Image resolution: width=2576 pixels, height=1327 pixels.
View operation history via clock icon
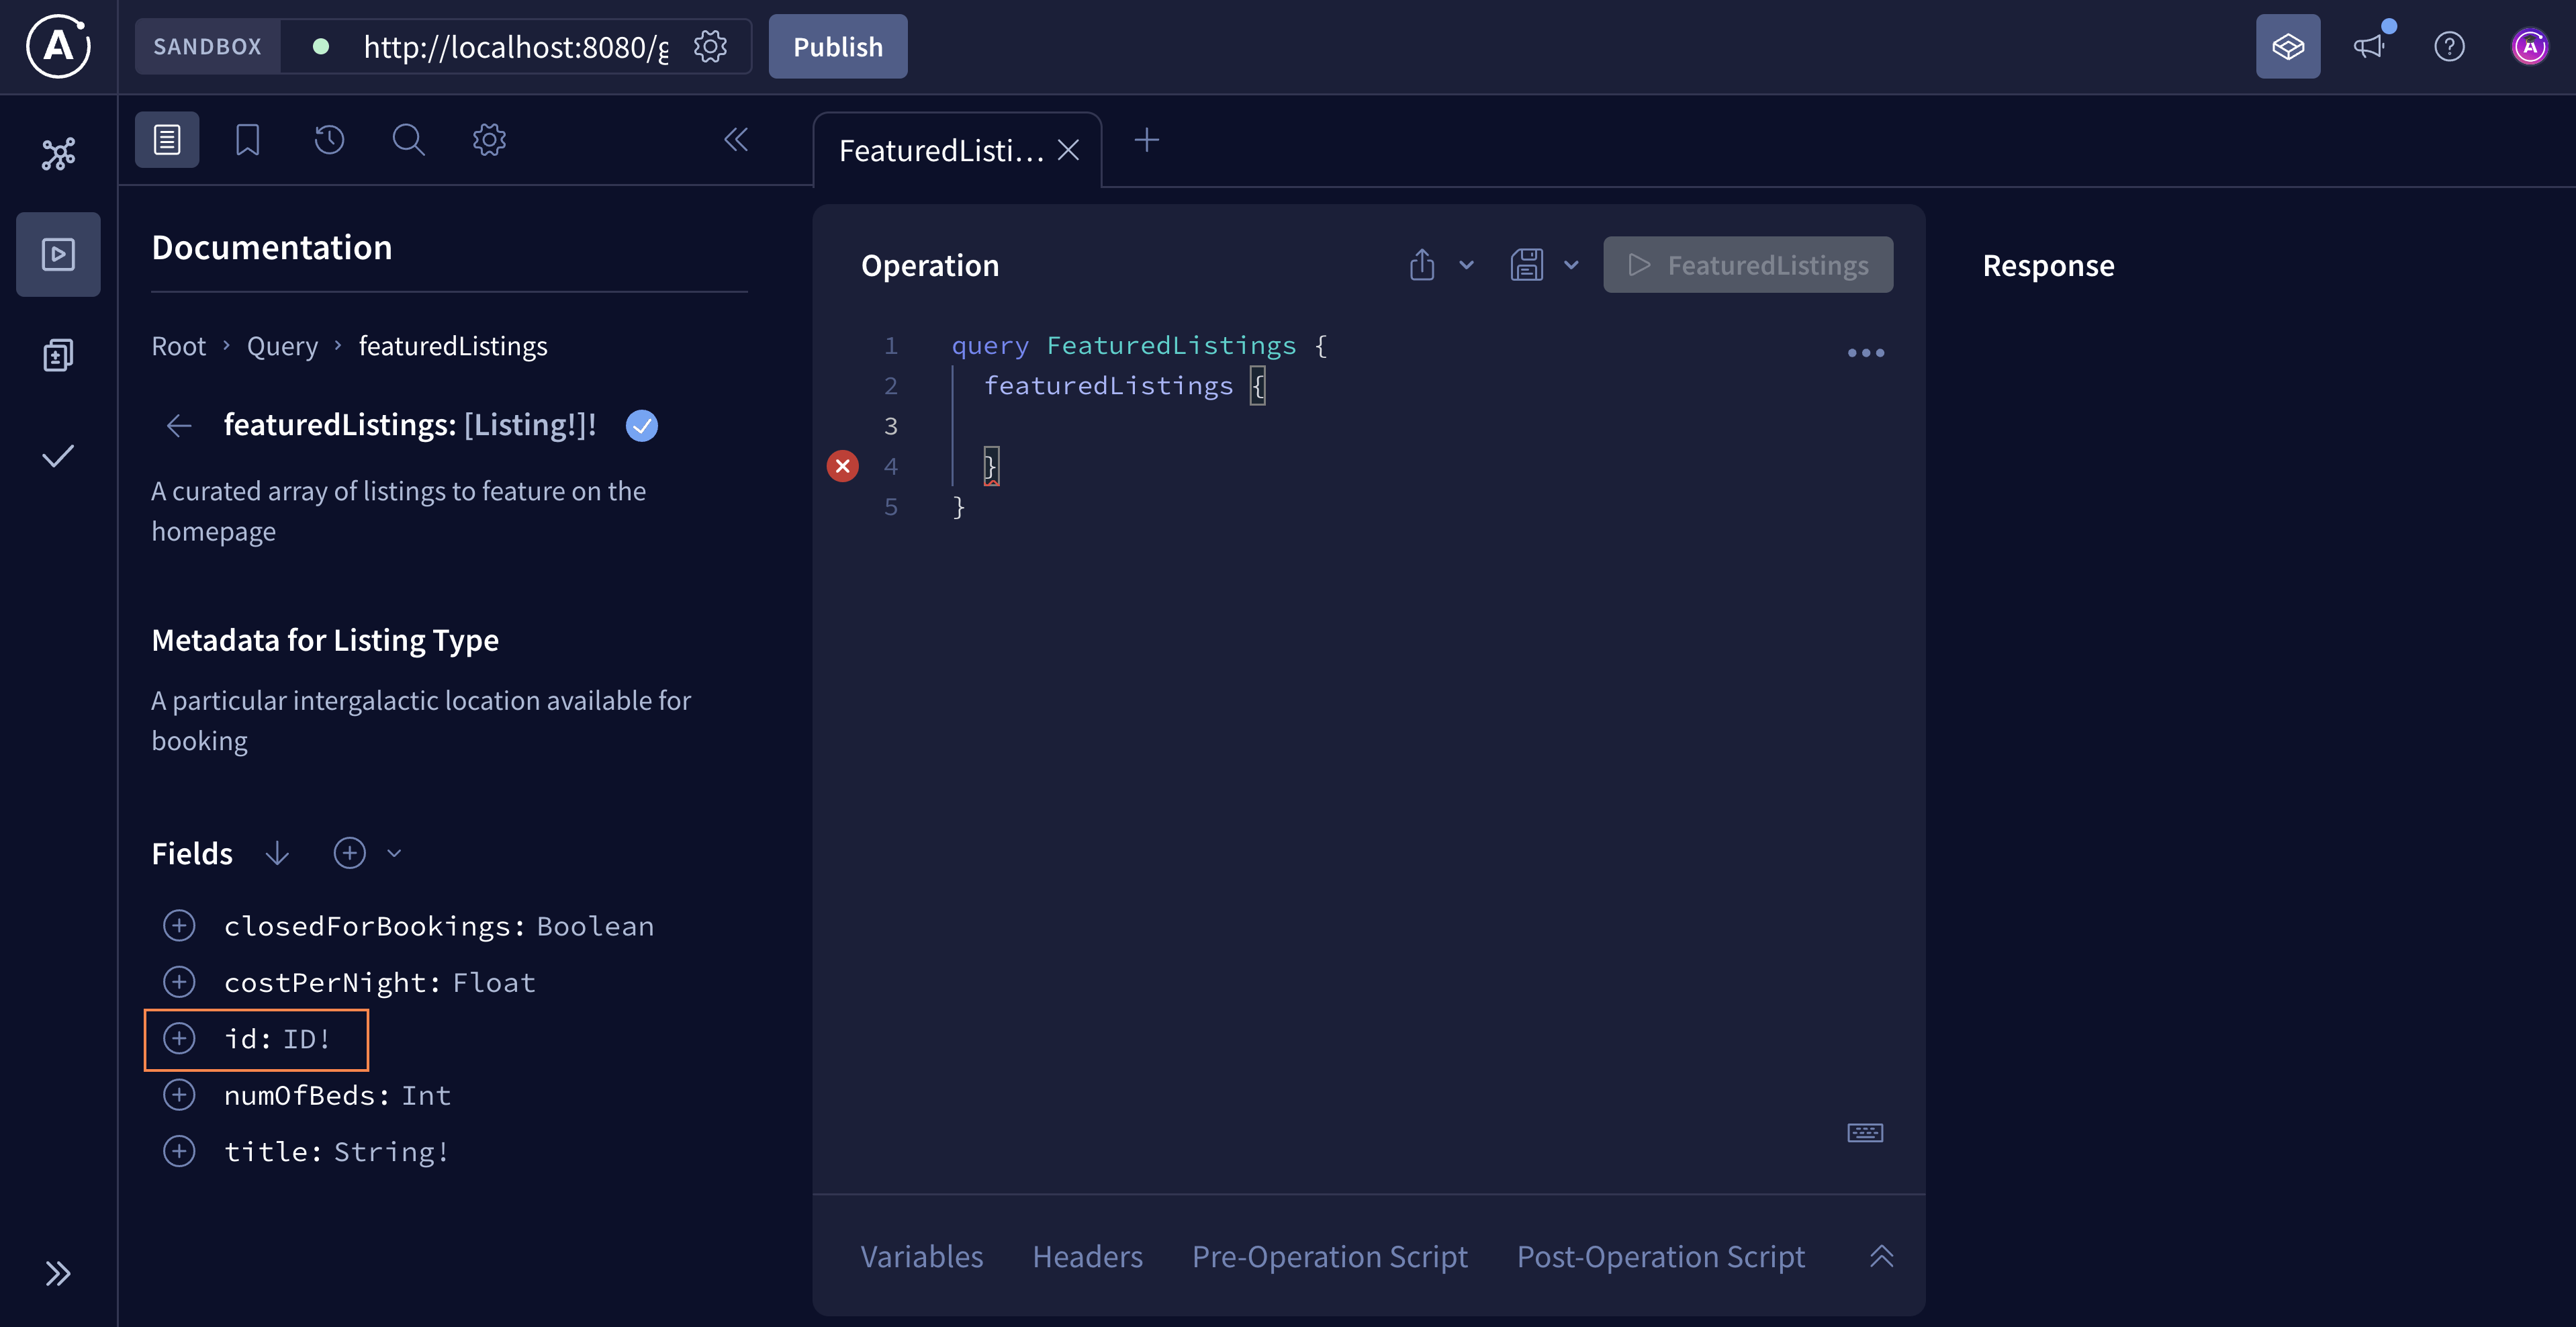328,139
